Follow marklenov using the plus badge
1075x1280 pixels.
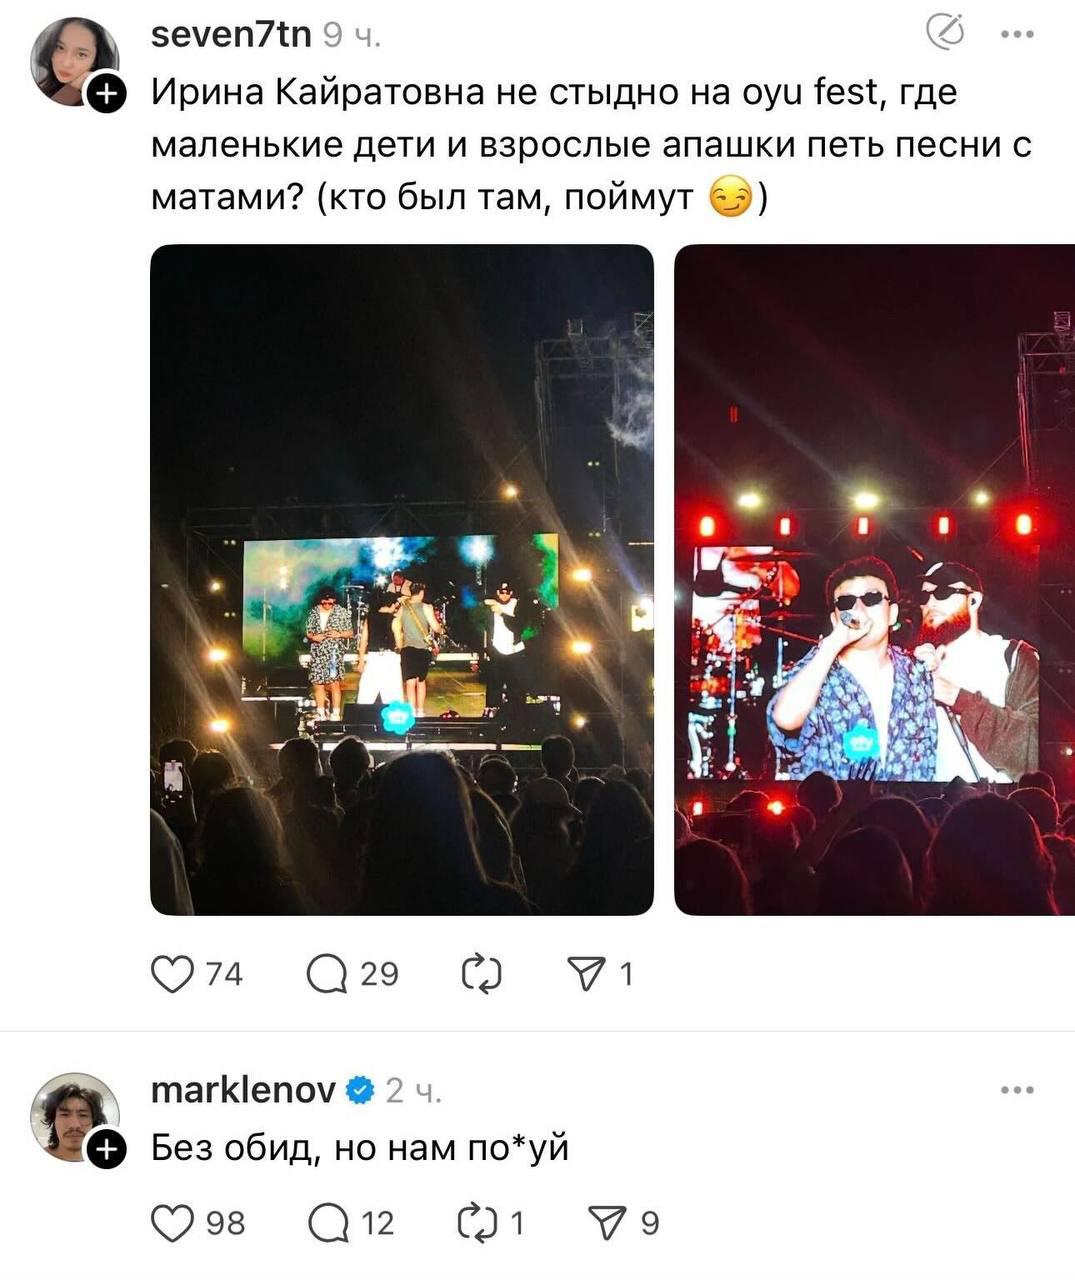[106, 1150]
